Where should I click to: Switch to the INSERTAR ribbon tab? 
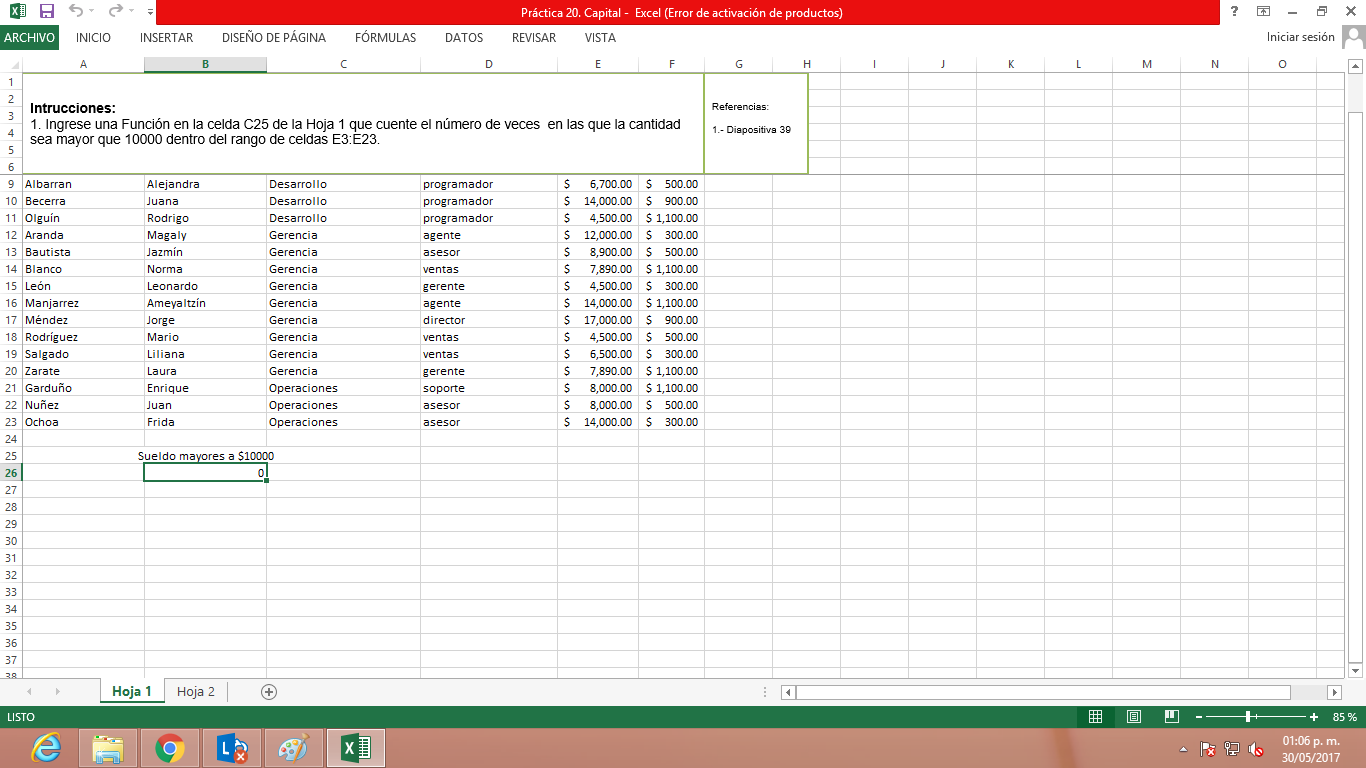[167, 38]
